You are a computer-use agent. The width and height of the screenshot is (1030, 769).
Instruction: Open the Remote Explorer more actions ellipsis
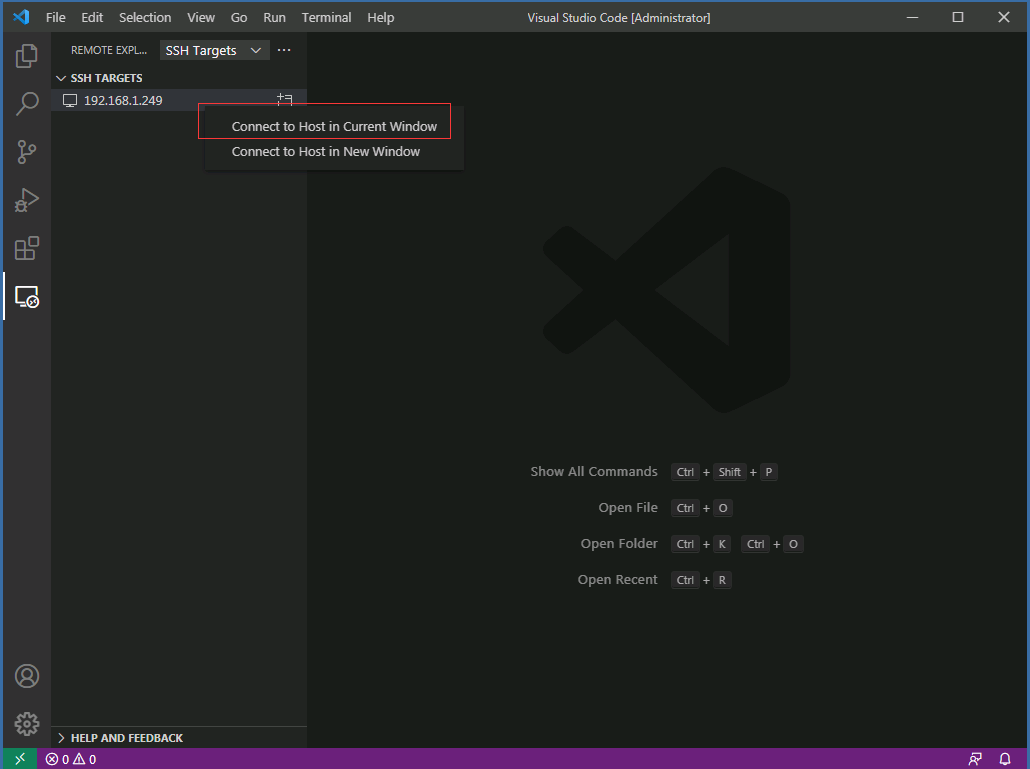click(284, 50)
